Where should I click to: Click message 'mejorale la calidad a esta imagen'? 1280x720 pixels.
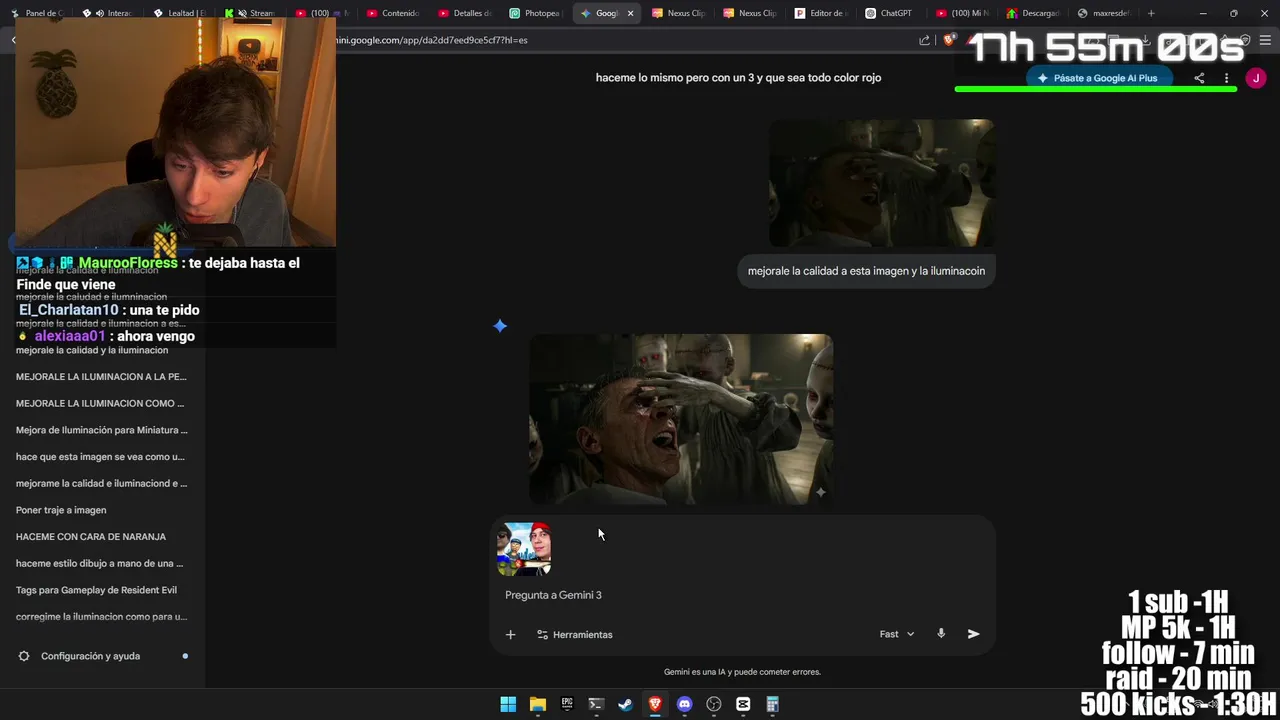coord(866,271)
